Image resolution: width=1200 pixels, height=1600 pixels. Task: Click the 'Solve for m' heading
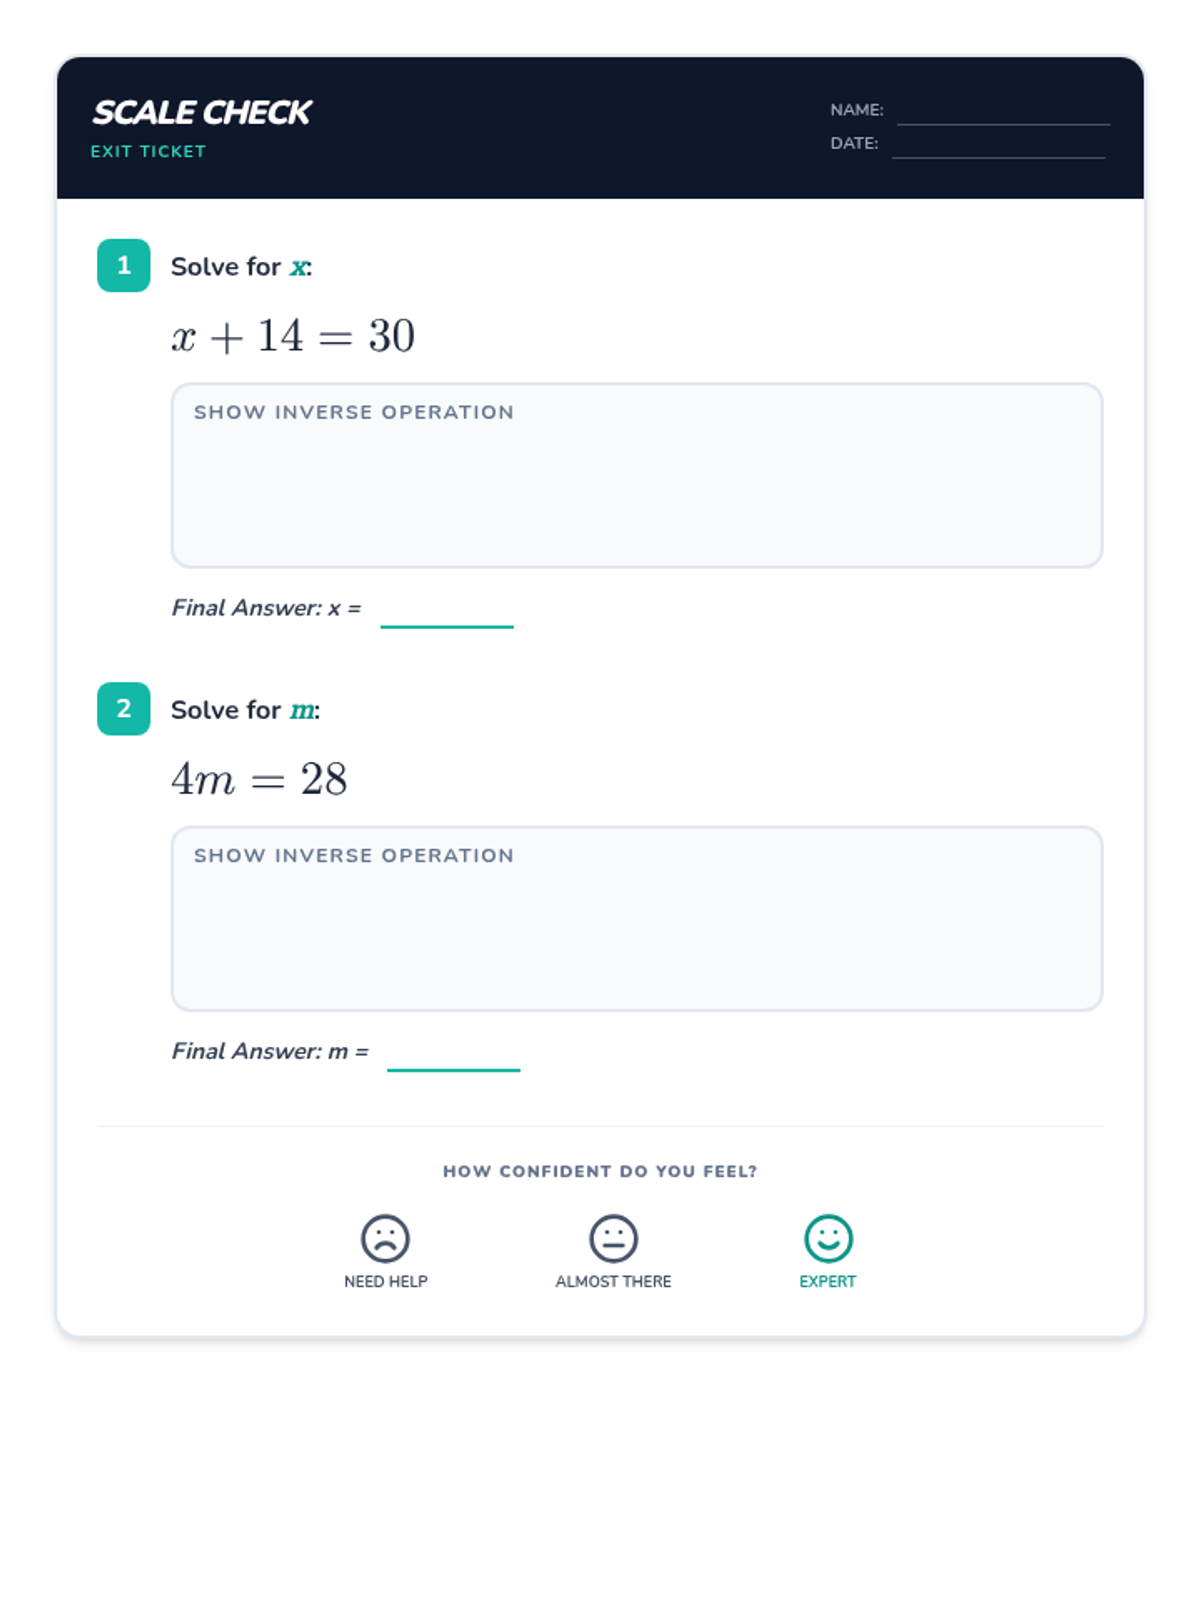tap(245, 710)
